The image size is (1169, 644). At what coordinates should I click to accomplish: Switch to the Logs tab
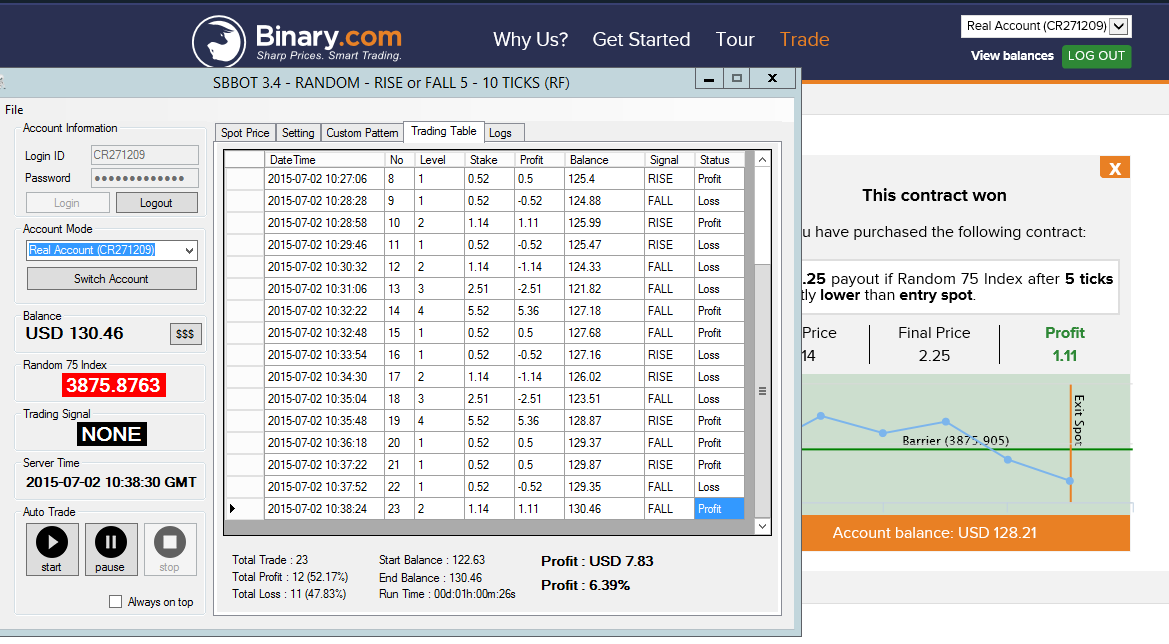(500, 133)
